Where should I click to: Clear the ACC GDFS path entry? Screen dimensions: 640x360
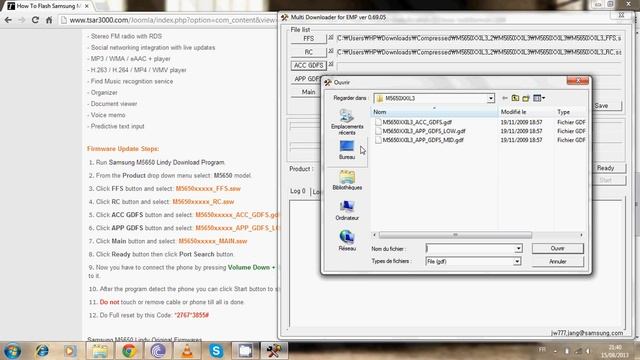[x=331, y=64]
